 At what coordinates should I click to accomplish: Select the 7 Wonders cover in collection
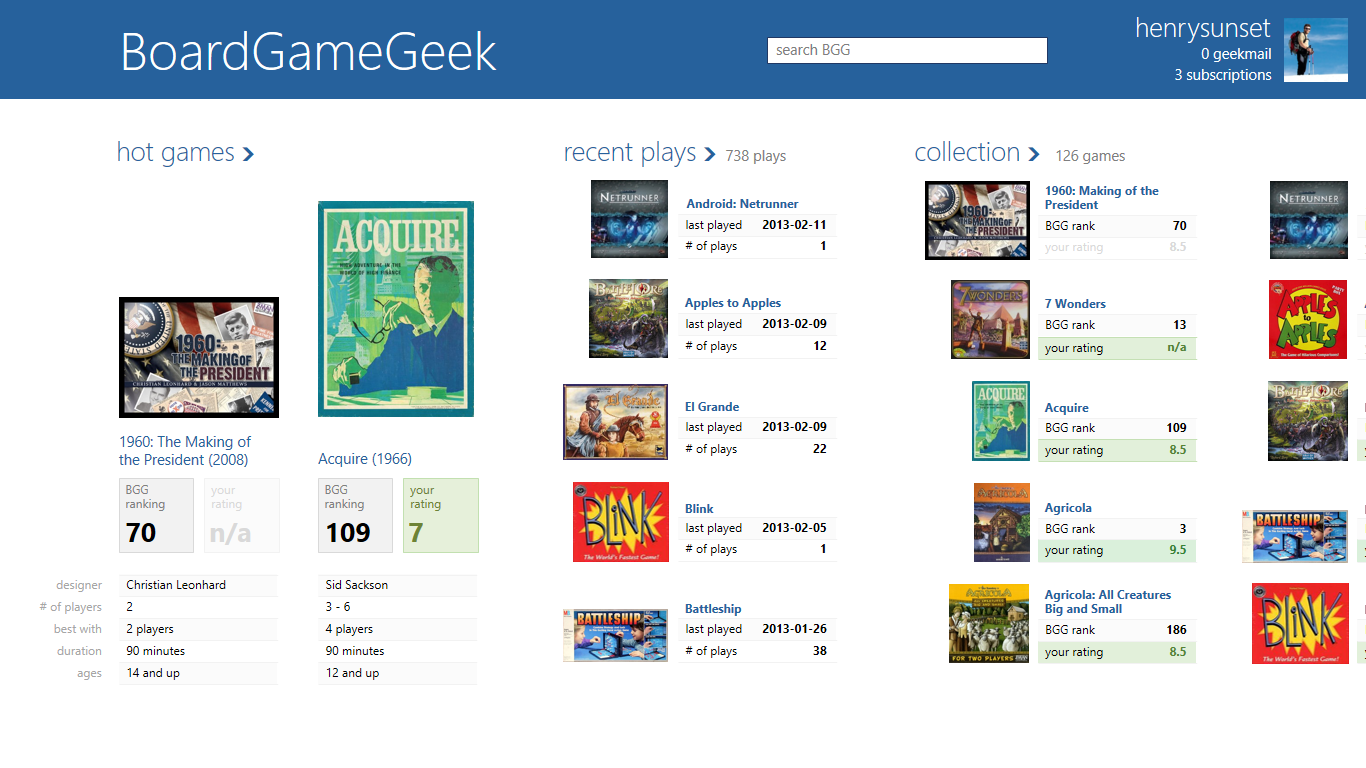tap(990, 320)
